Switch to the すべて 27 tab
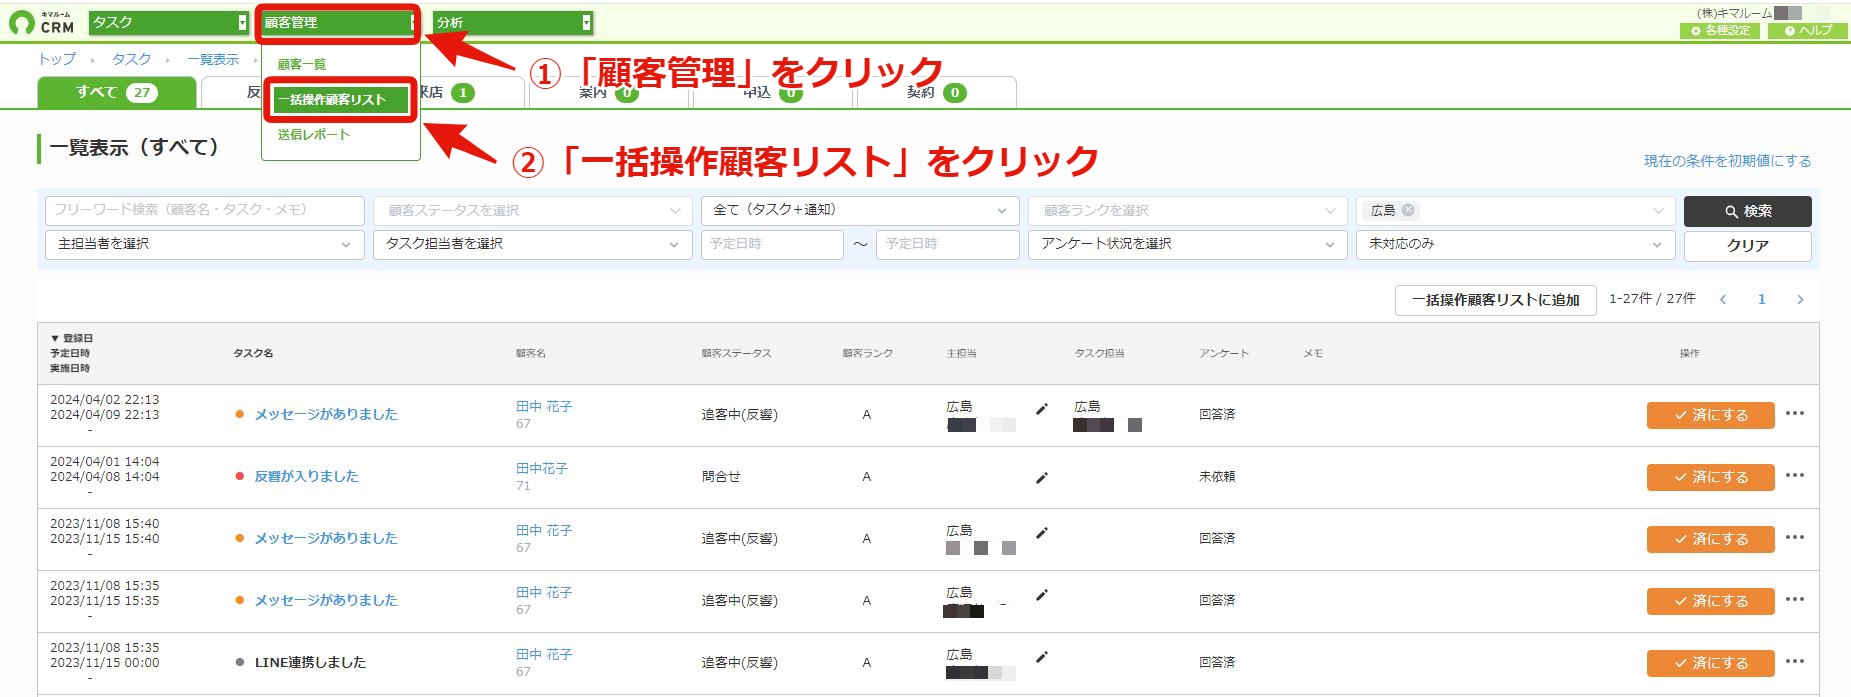Image resolution: width=1851 pixels, height=697 pixels. 117,92
